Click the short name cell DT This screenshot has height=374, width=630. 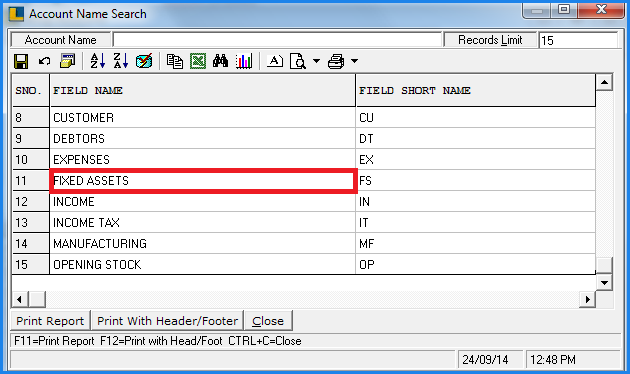click(475, 139)
